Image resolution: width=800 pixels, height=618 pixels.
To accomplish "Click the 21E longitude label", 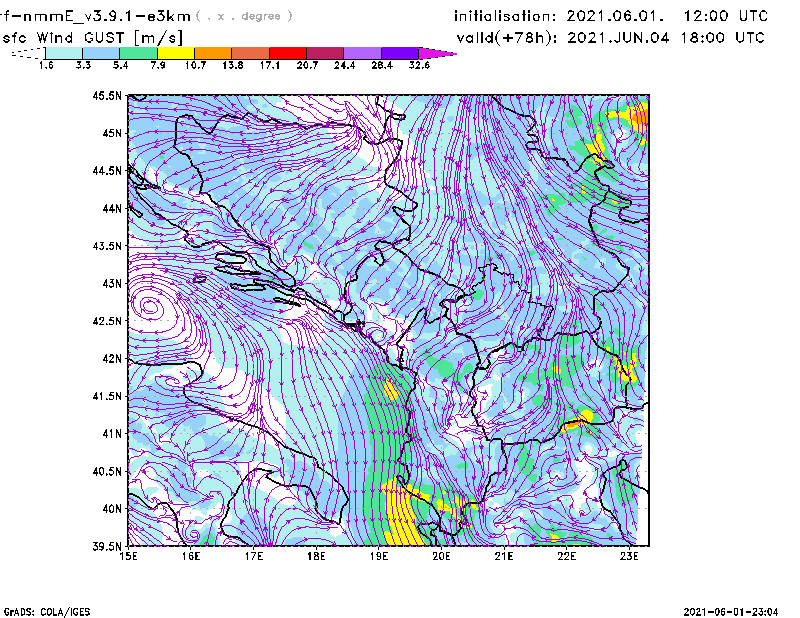I will coord(504,556).
